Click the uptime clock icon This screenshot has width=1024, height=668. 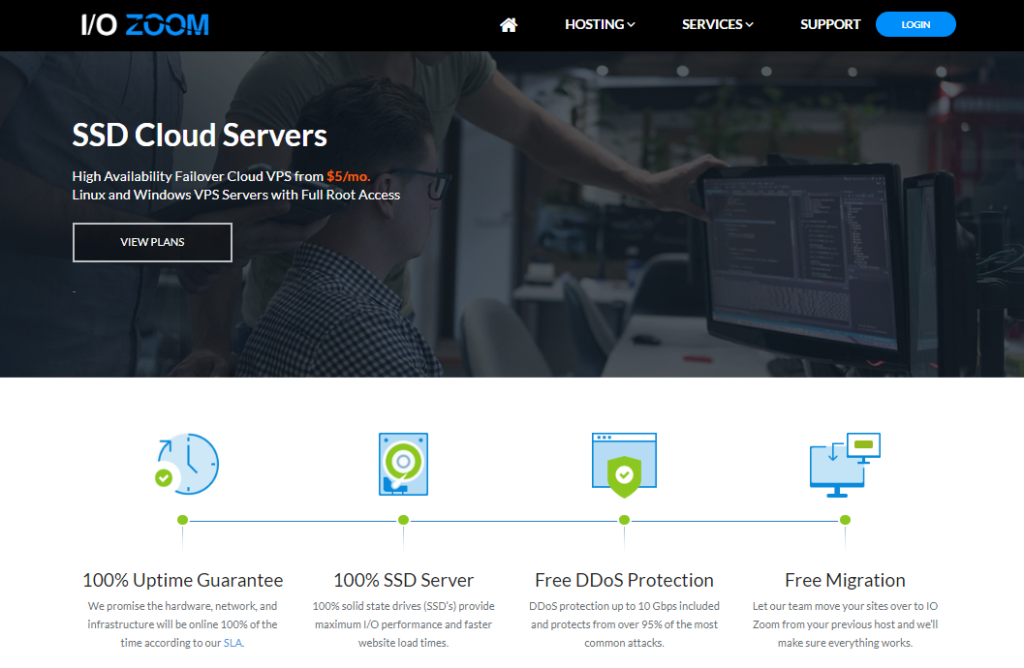186,463
